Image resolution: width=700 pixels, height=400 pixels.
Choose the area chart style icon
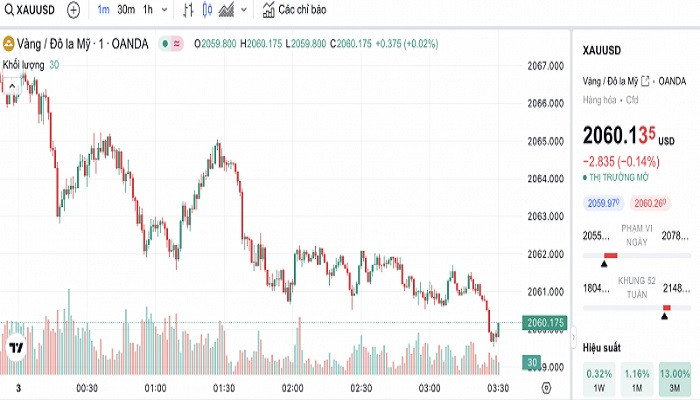227,10
